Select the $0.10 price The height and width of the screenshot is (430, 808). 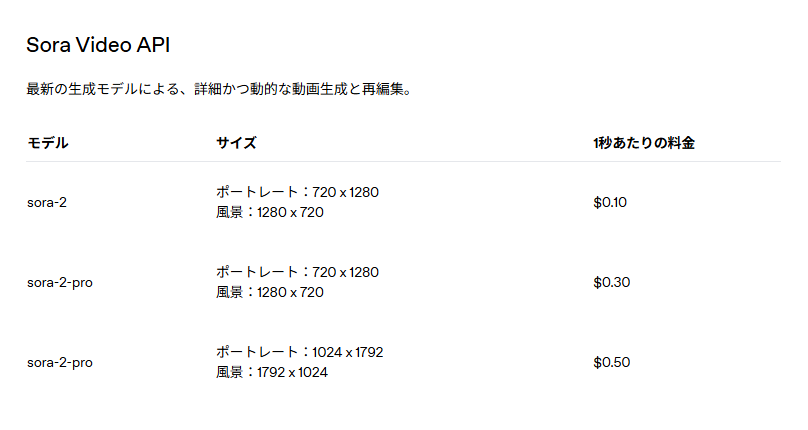[x=610, y=202]
